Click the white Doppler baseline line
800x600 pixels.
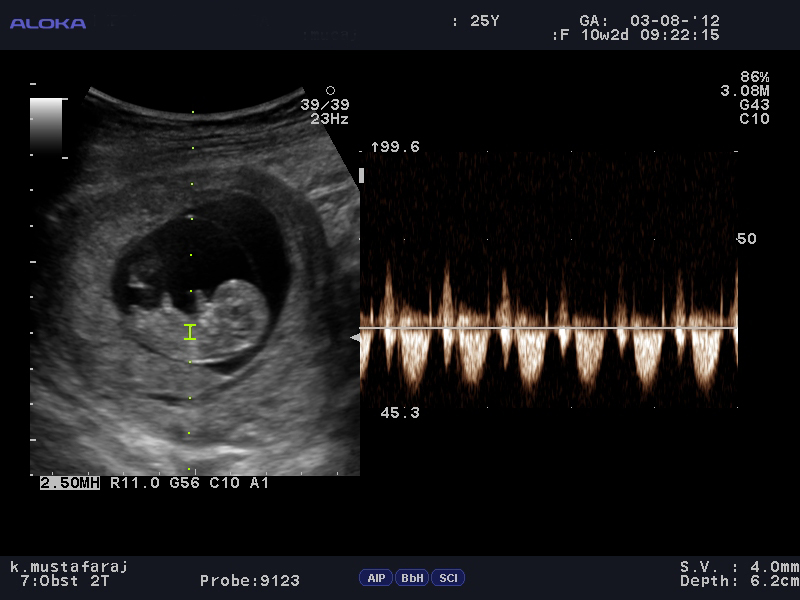tap(548, 328)
